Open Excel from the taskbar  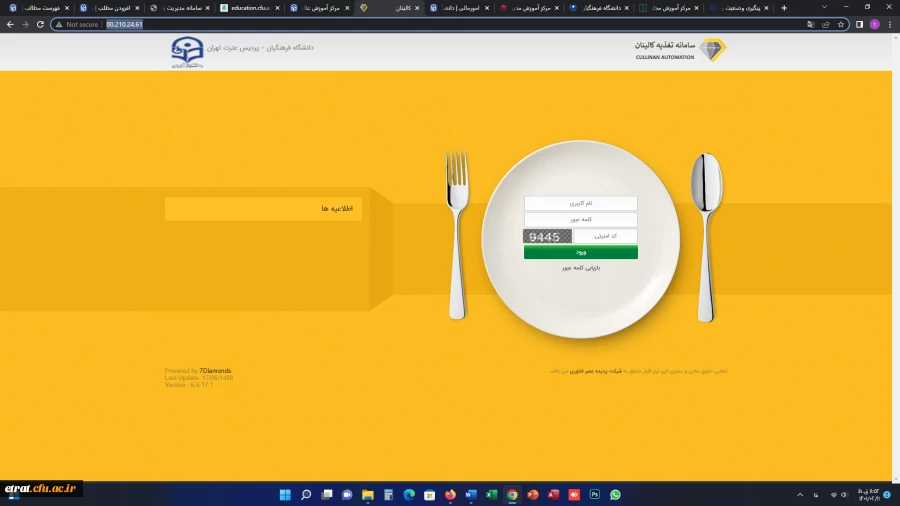491,494
